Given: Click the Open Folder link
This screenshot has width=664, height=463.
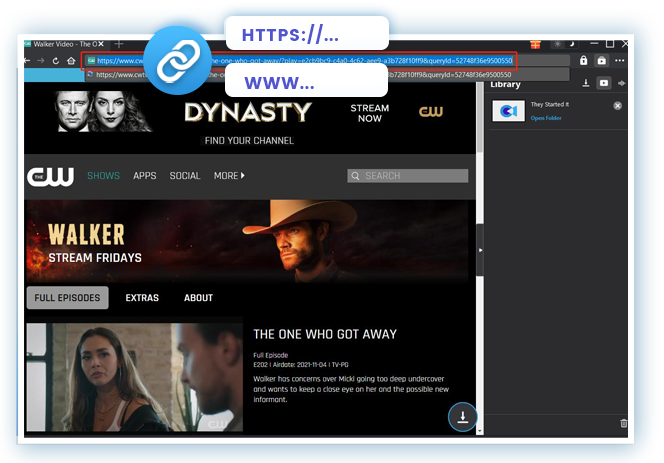Looking at the screenshot, I should pos(546,118).
